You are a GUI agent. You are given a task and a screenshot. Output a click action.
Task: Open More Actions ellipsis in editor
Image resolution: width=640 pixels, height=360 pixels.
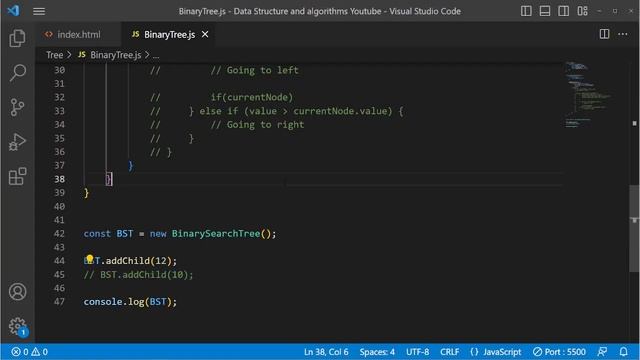(623, 34)
